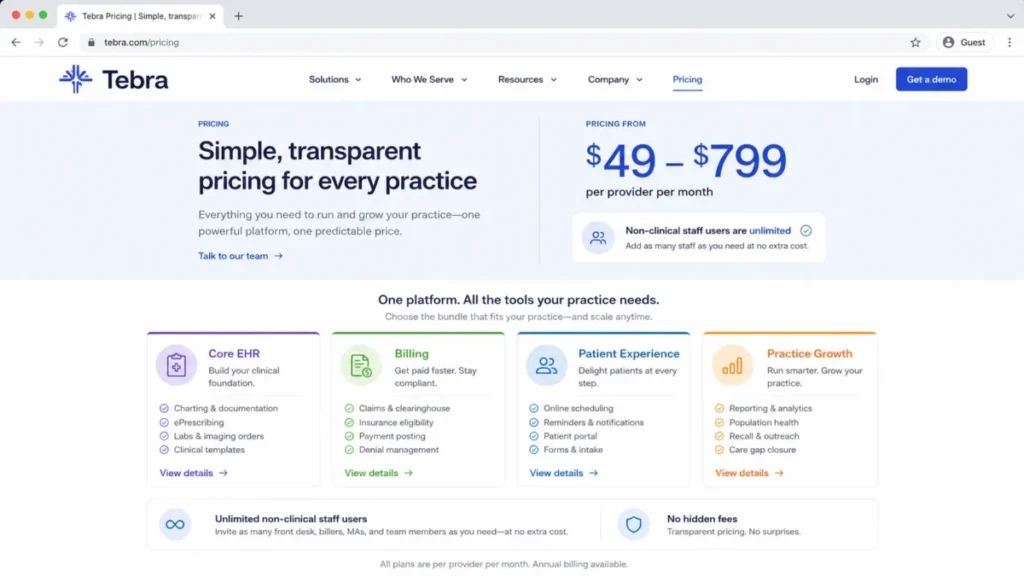Viewport: 1024px width, 576px height.
Task: Click the Online scheduling checkmark
Action: (x=534, y=408)
